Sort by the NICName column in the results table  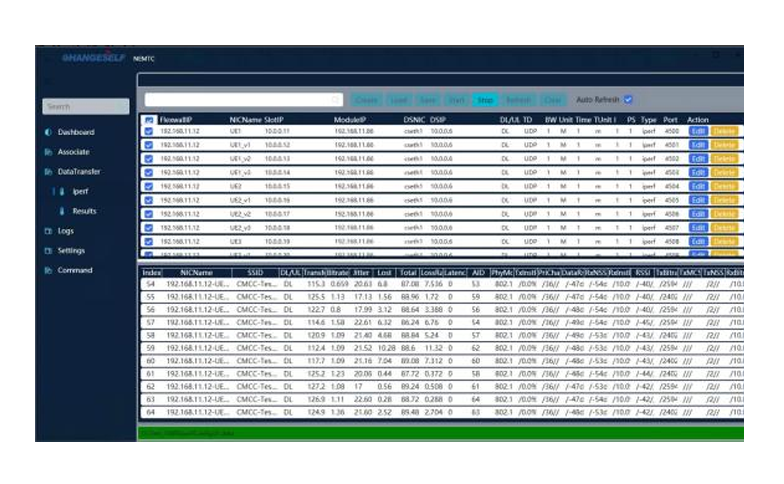coord(196,272)
